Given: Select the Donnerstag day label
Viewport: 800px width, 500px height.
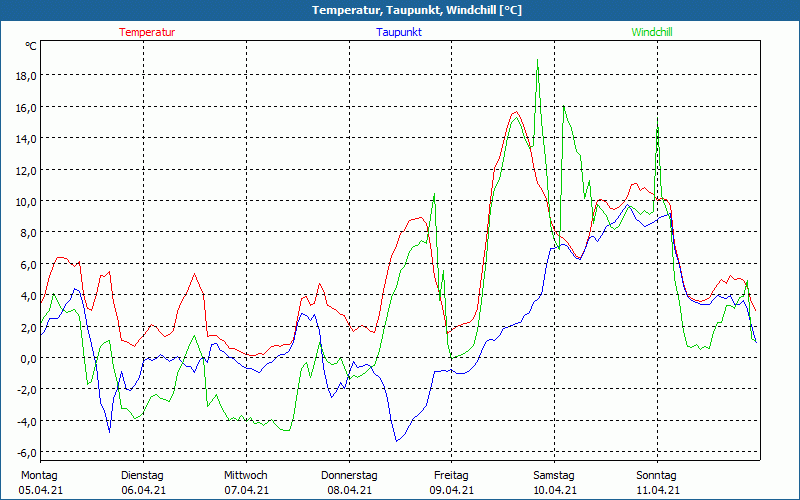Looking at the screenshot, I should click(x=349, y=475).
